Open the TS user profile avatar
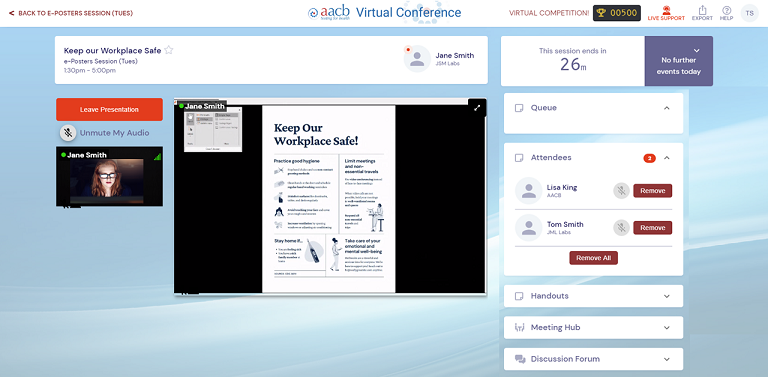Image resolution: width=768 pixels, height=377 pixels. [x=749, y=13]
